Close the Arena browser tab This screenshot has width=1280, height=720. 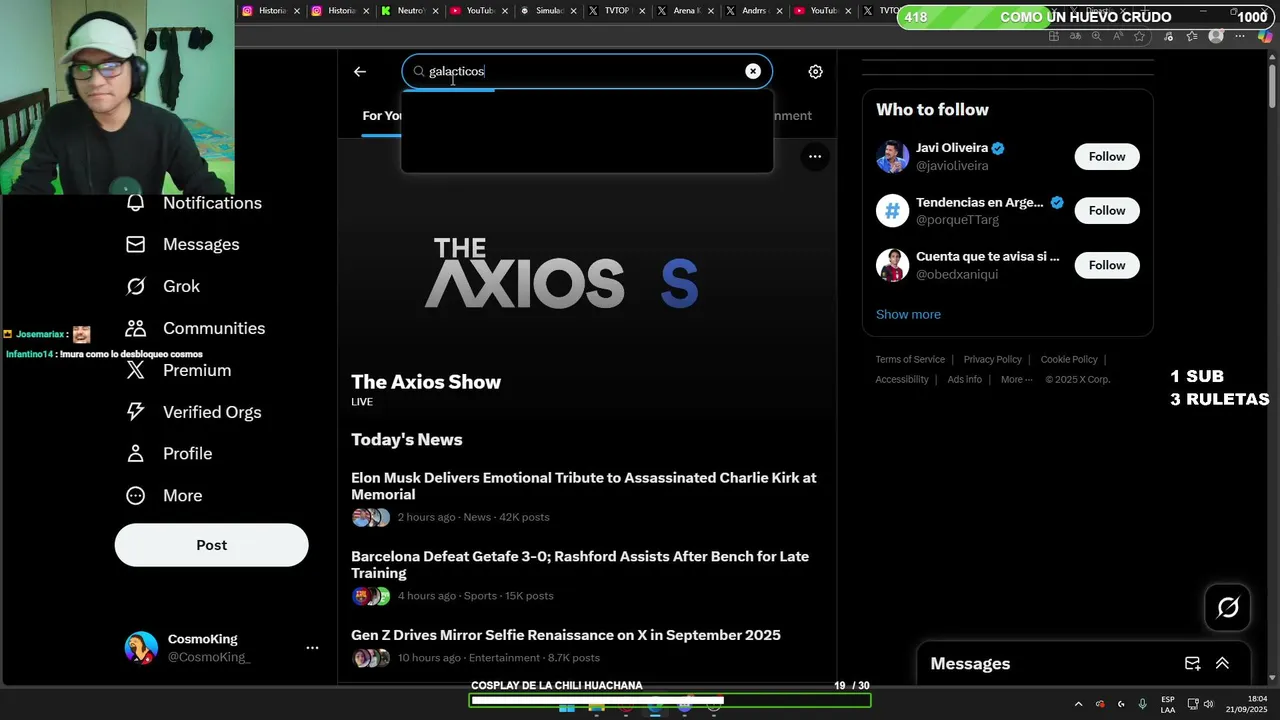(x=710, y=11)
